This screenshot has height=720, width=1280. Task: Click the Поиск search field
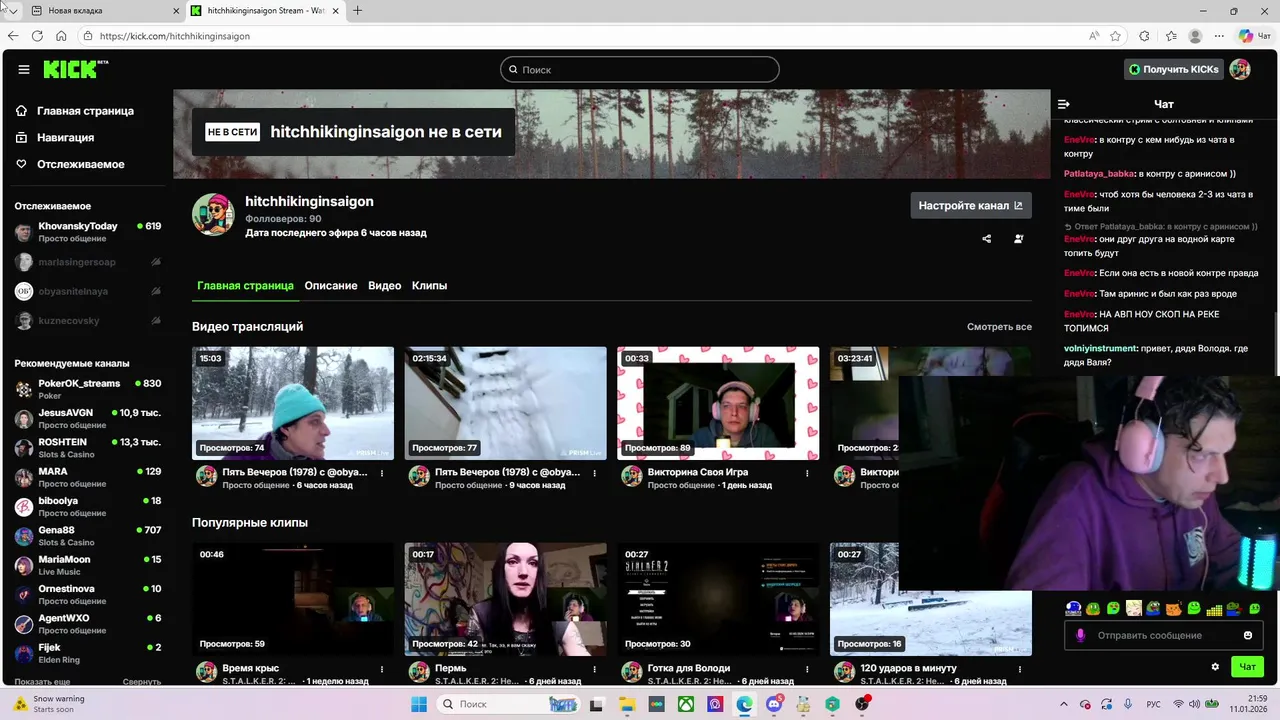(x=640, y=69)
